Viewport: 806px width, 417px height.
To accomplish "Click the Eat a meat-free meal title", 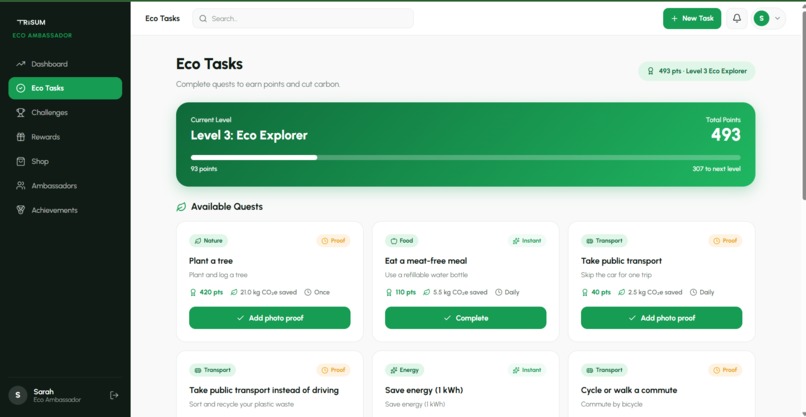I will click(x=426, y=261).
